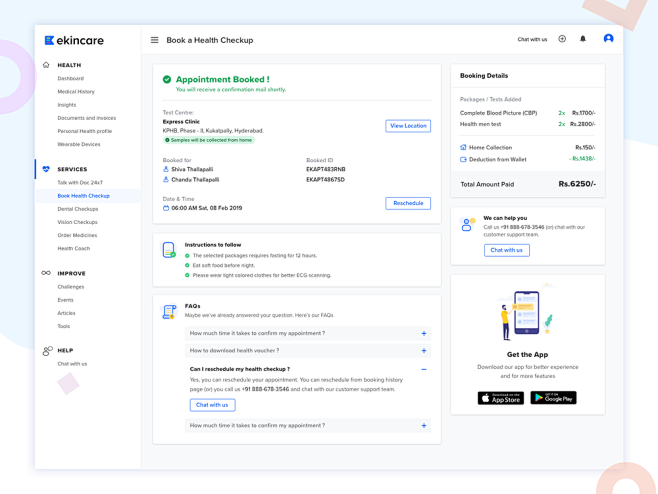Image resolution: width=658 pixels, height=494 pixels.
Task: Click the Total Amount Paid Rs.6250/- value
Action: (577, 184)
